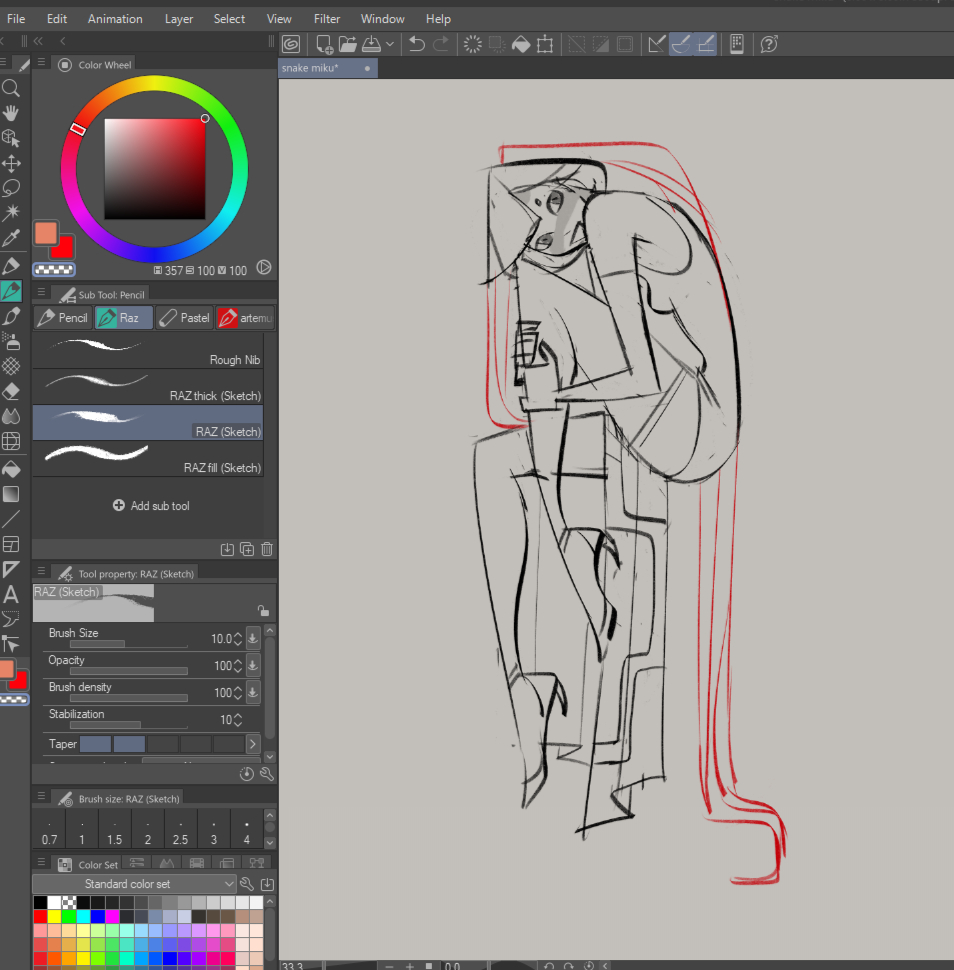Pick the Eraser tool
The width and height of the screenshot is (954, 970).
point(11,391)
